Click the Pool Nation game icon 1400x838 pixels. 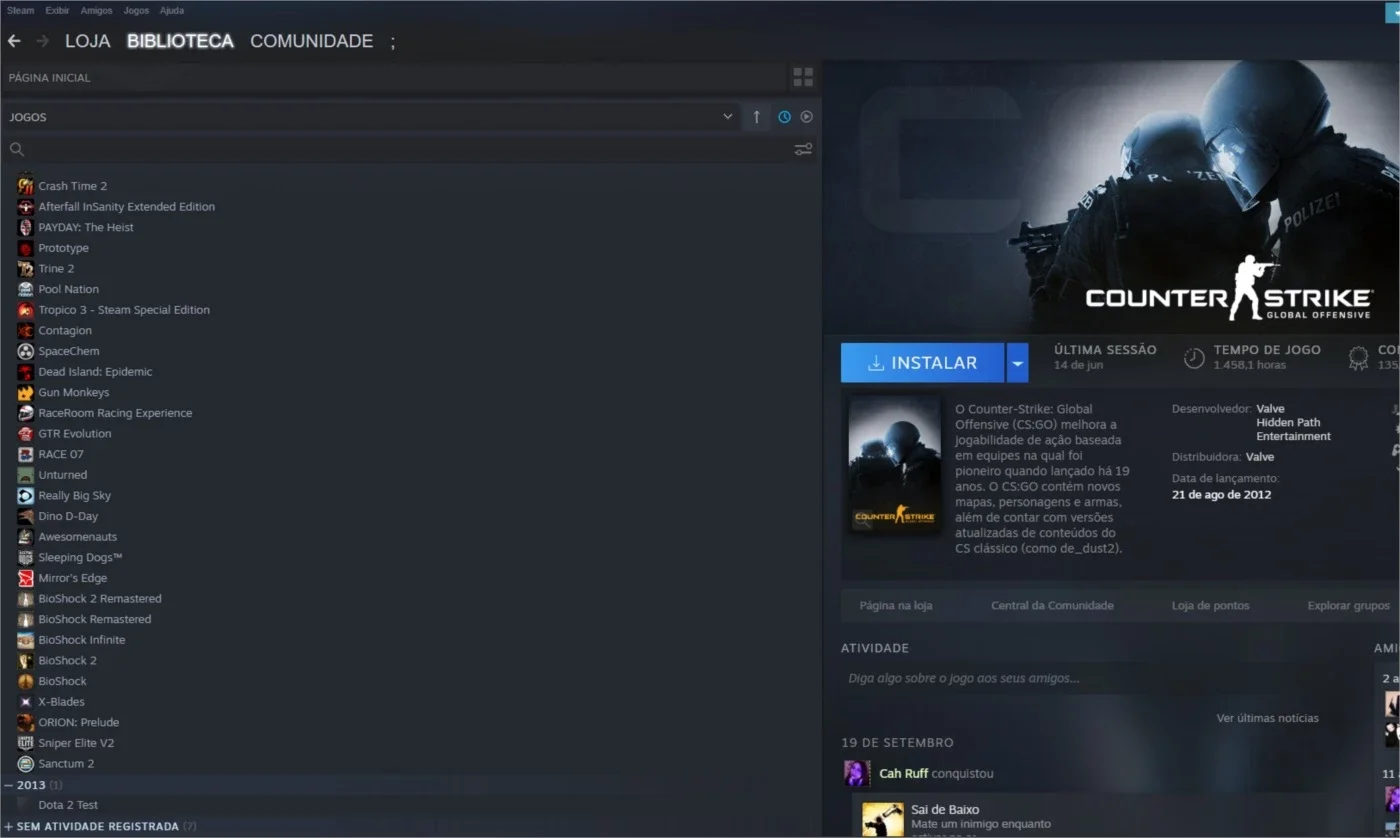pos(26,289)
